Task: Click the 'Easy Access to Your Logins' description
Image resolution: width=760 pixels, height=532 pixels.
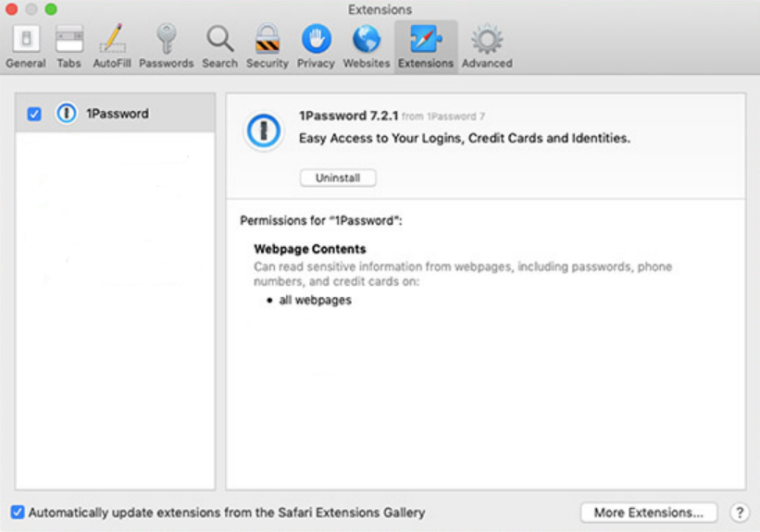Action: point(465,138)
